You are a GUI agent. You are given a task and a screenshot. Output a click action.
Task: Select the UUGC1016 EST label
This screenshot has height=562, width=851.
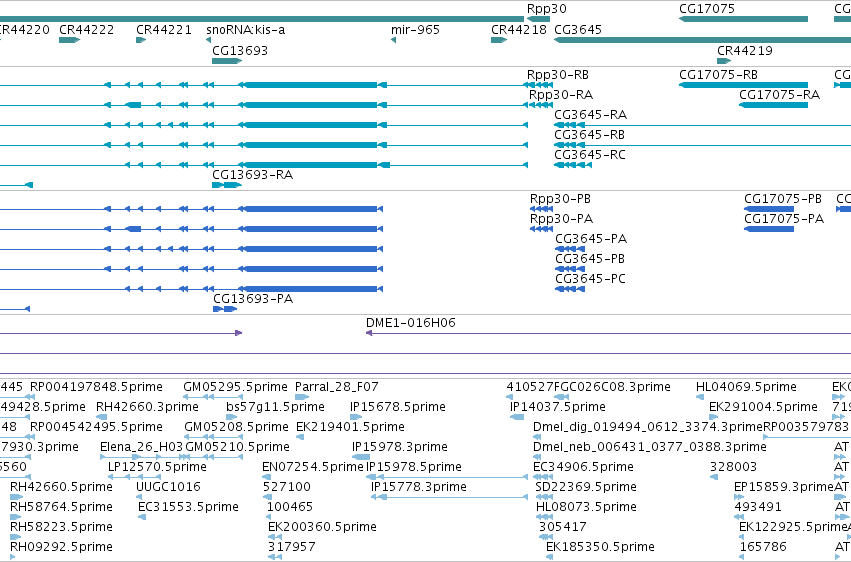(x=168, y=487)
